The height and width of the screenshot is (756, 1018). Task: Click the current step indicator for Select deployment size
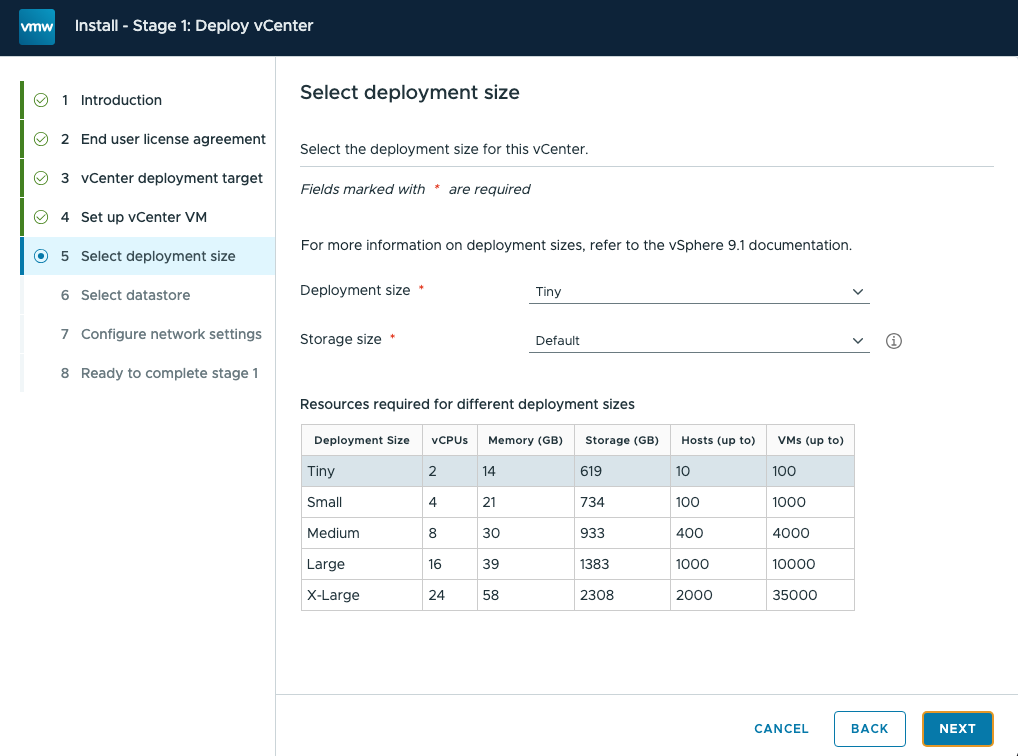coord(41,256)
